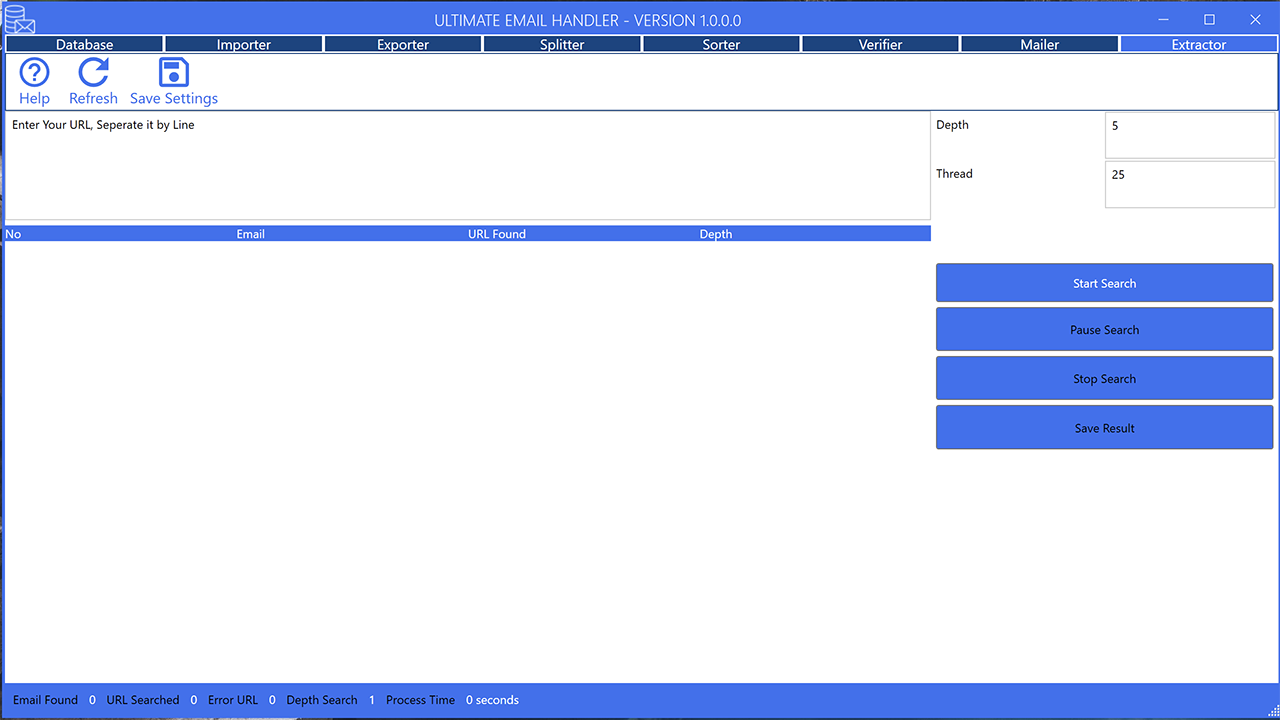Select the Extractor tab
Screen dimensions: 1280x720
(x=1198, y=44)
